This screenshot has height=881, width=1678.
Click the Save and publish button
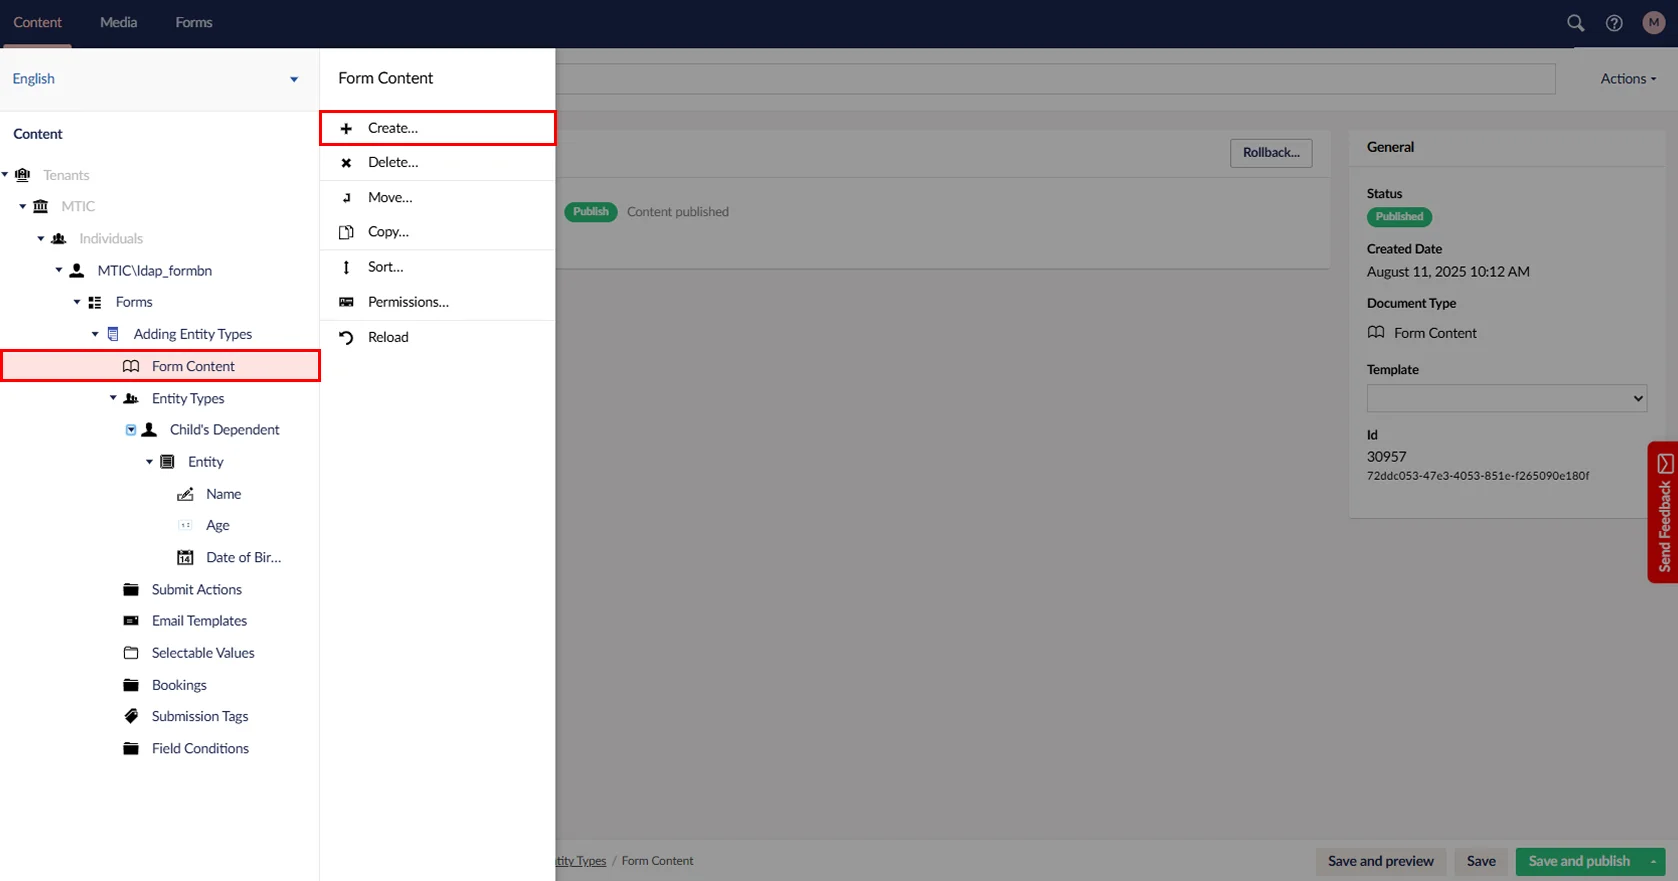(1578, 861)
